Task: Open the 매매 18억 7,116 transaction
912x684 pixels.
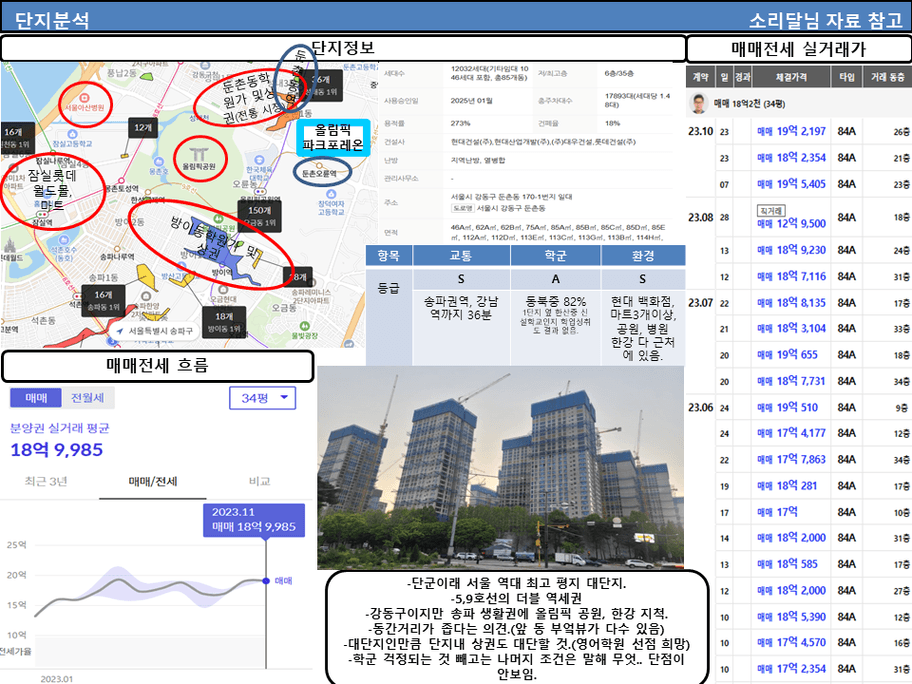Action: click(791, 276)
